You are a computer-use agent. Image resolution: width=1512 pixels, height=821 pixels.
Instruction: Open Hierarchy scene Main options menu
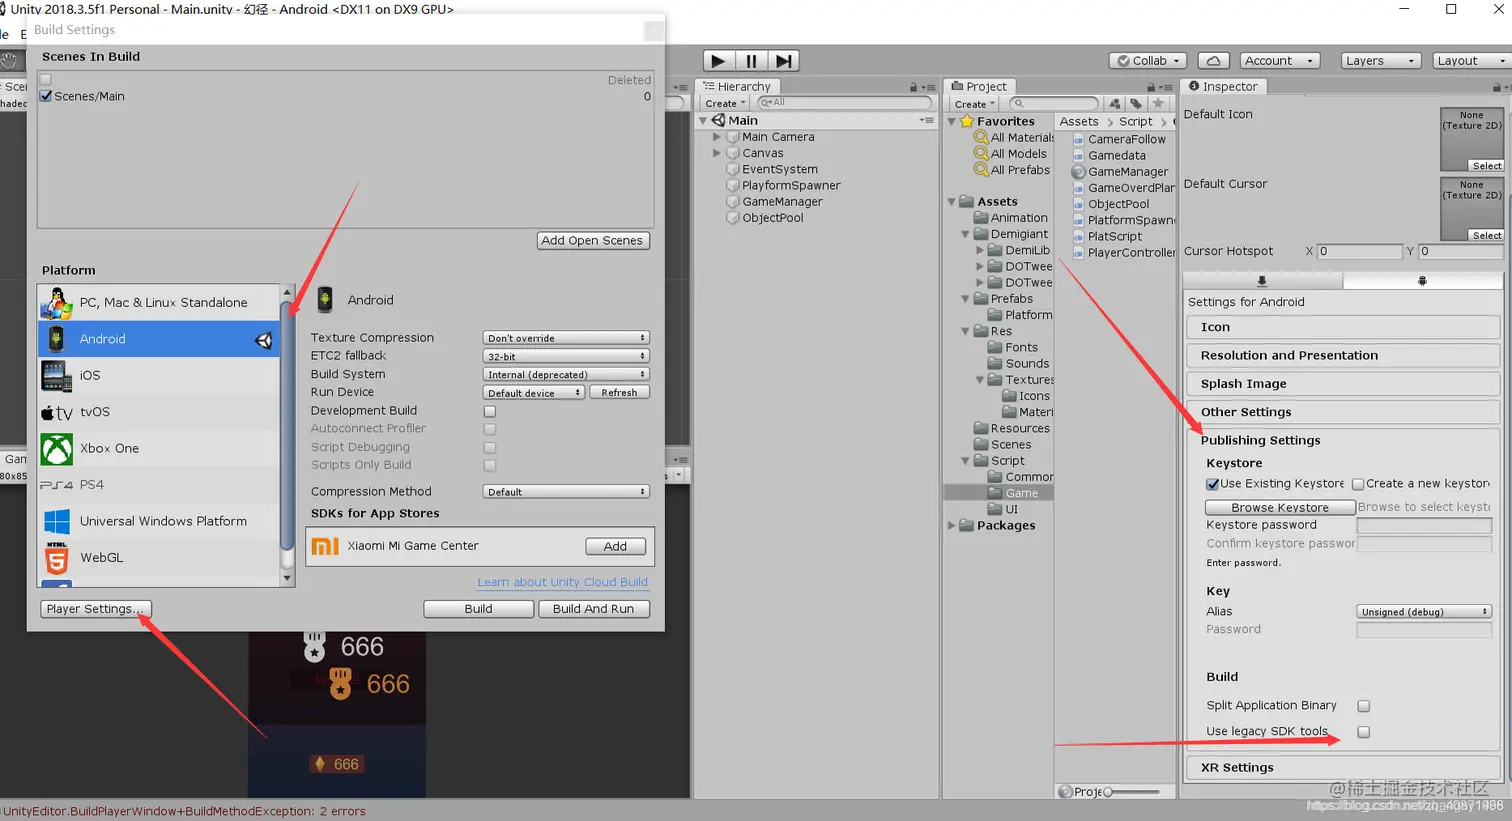coord(926,121)
